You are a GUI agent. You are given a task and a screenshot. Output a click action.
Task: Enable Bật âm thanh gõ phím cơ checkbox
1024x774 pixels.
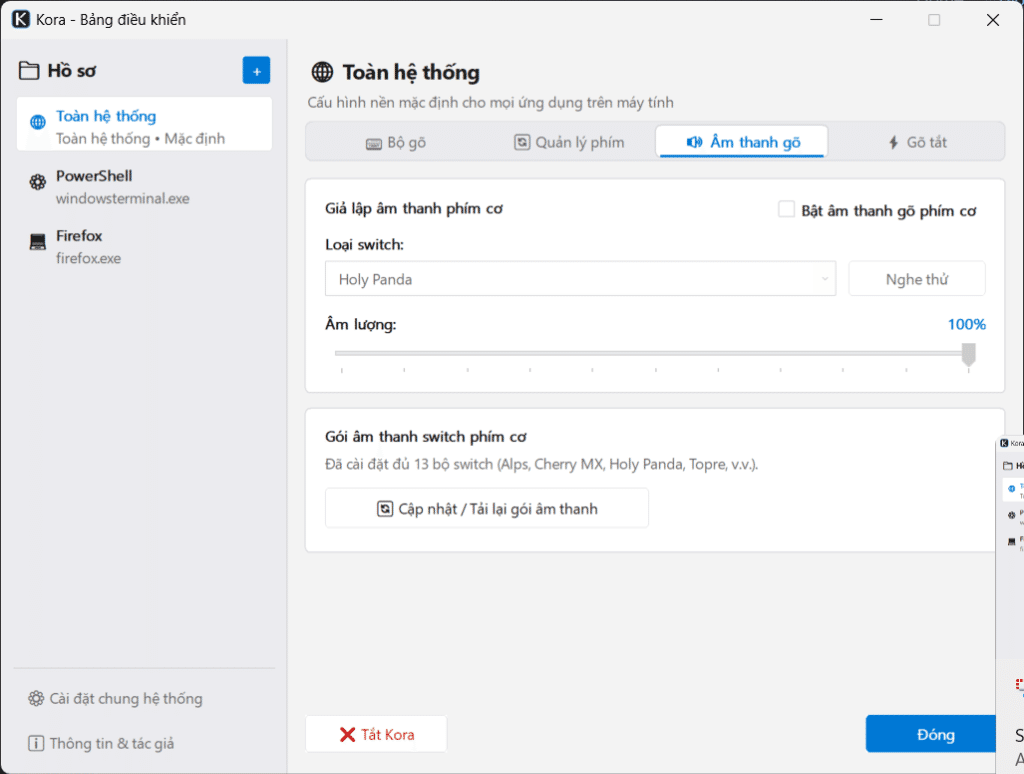click(x=786, y=210)
